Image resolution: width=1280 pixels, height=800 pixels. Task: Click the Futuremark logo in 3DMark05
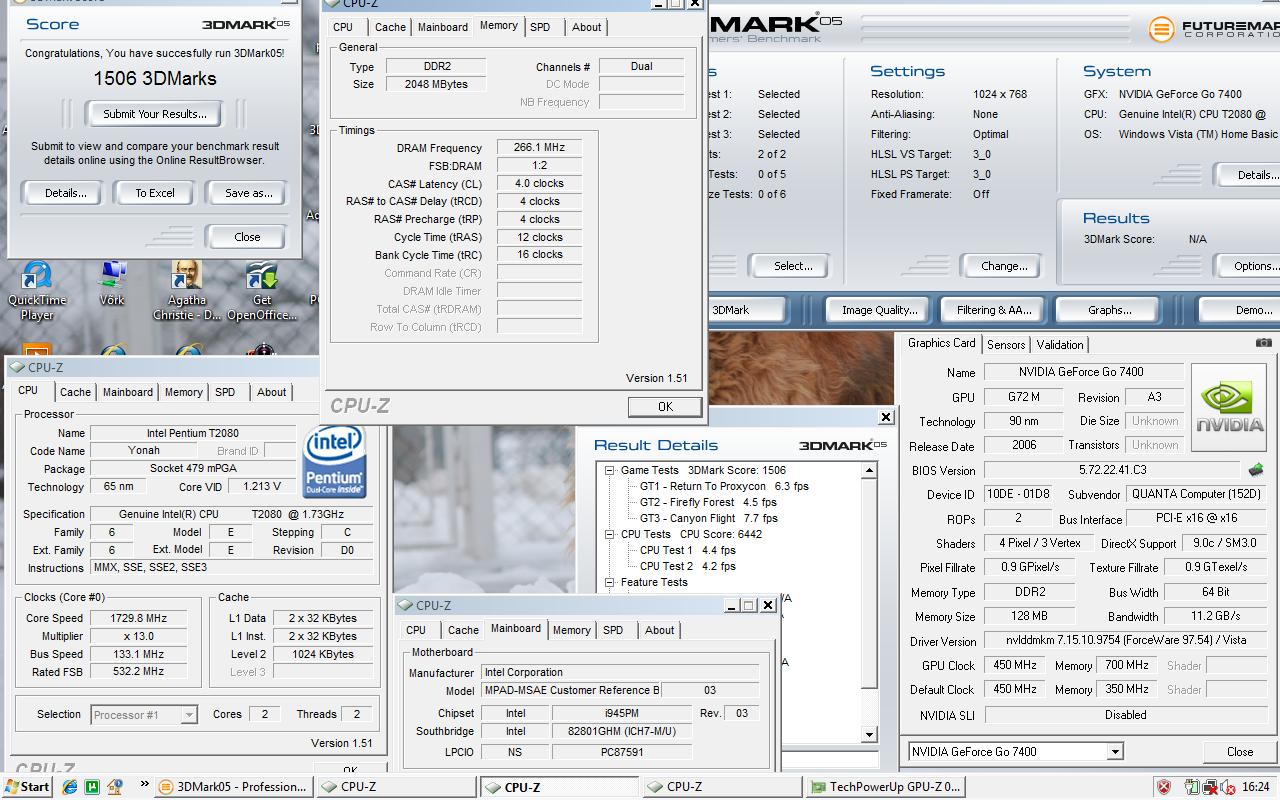coord(1212,28)
